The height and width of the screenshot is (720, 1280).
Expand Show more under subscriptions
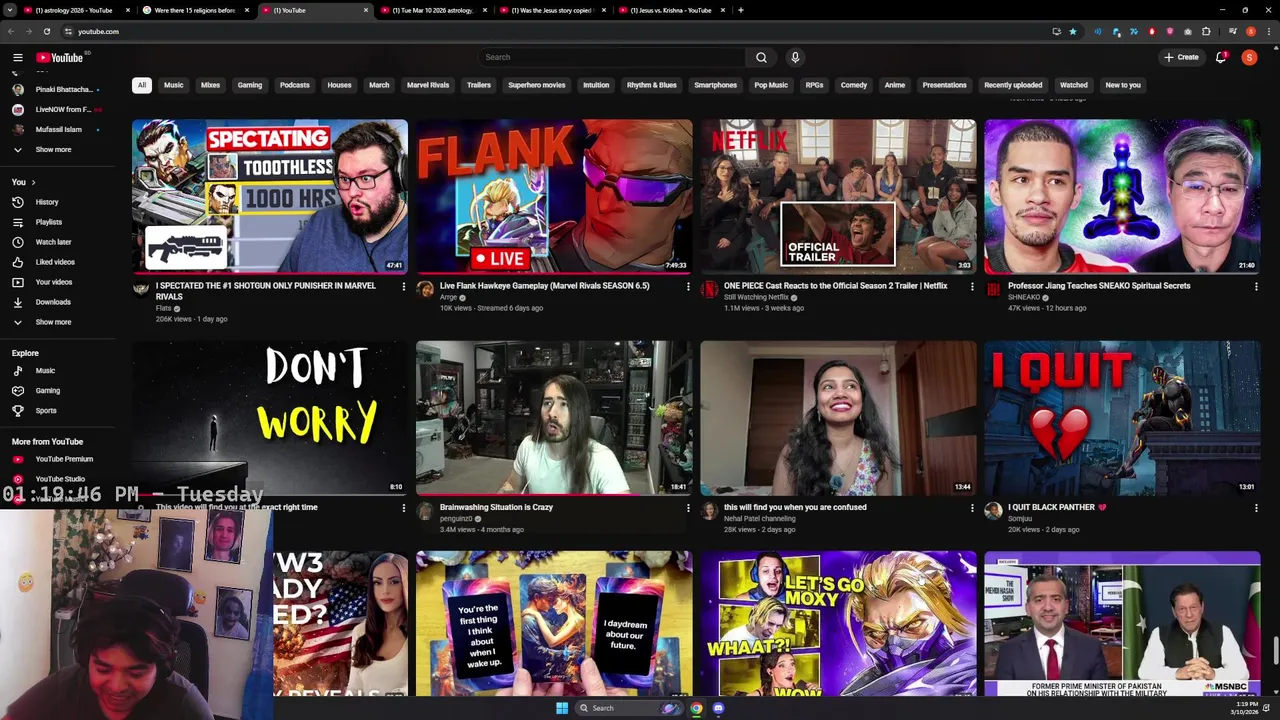pos(53,150)
